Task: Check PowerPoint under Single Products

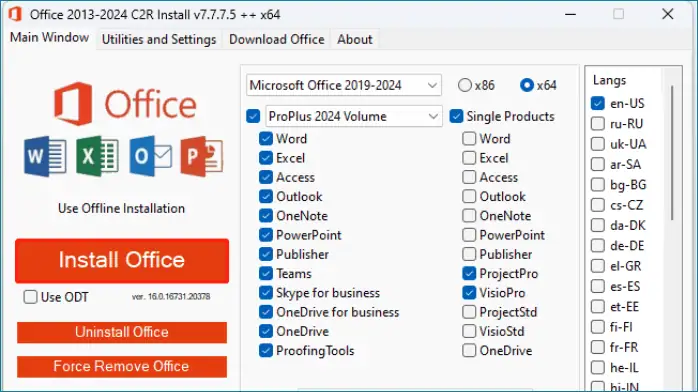Action: tap(469, 235)
